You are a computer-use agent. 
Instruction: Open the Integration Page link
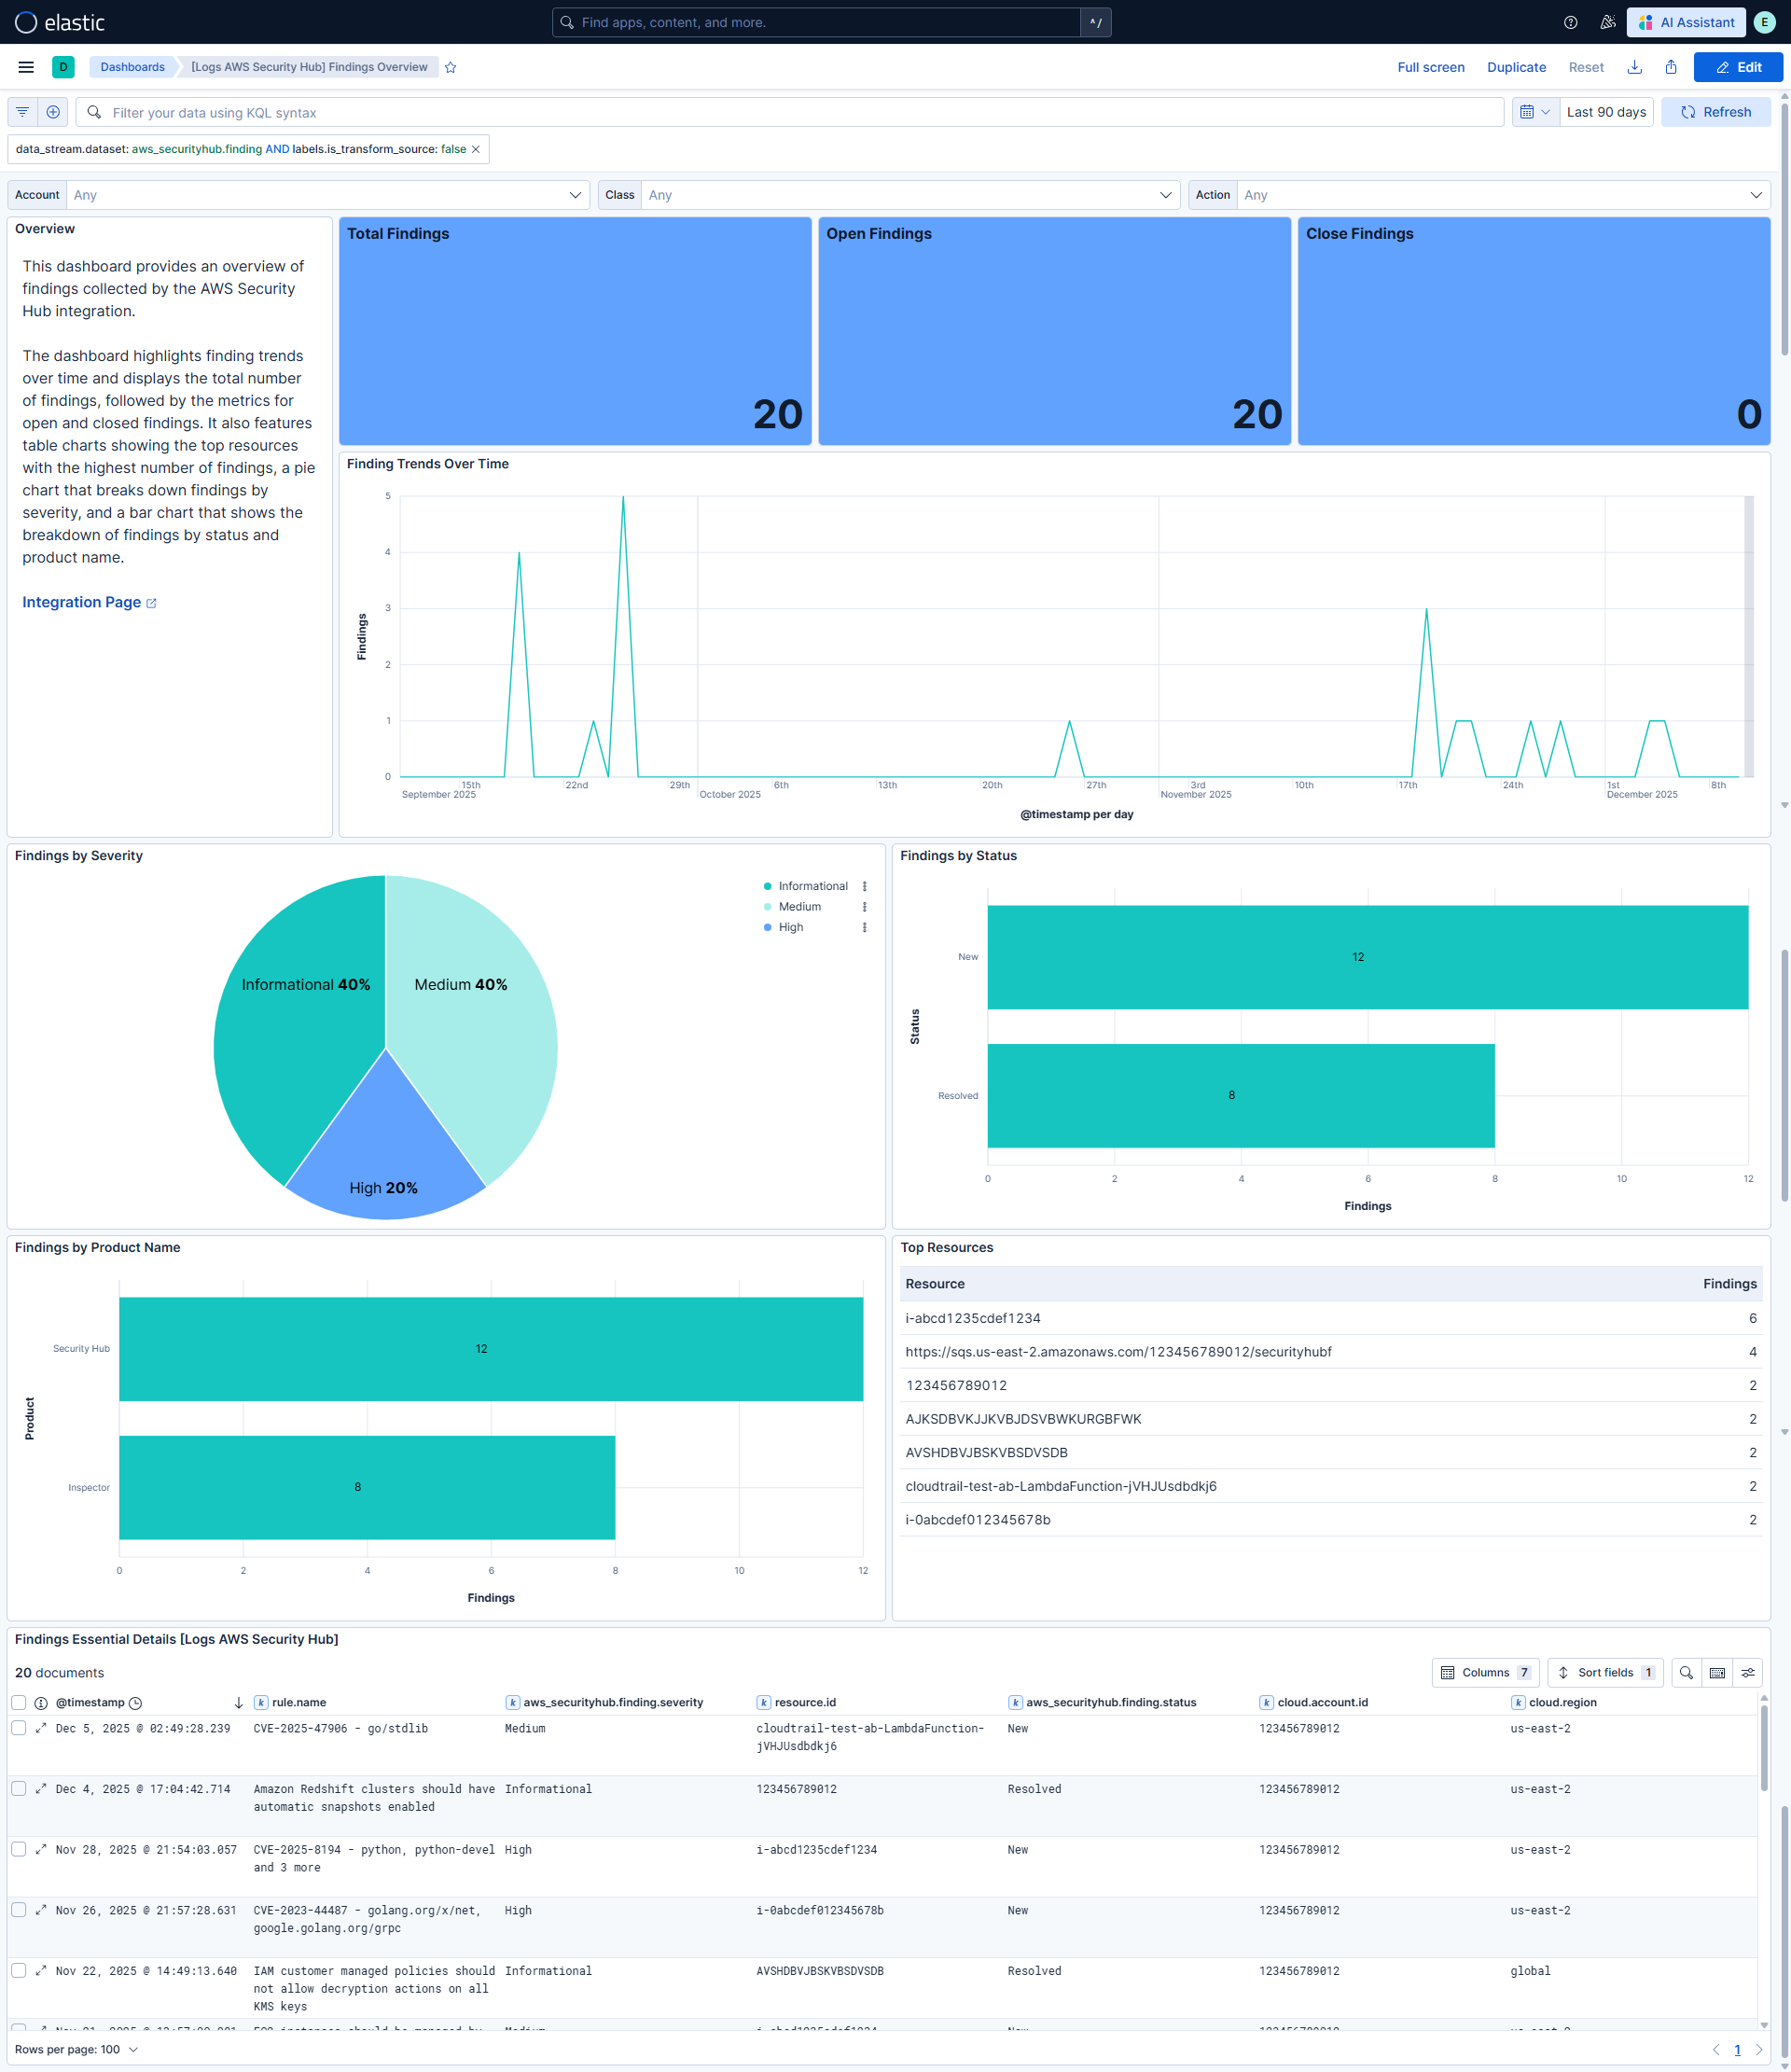82,602
